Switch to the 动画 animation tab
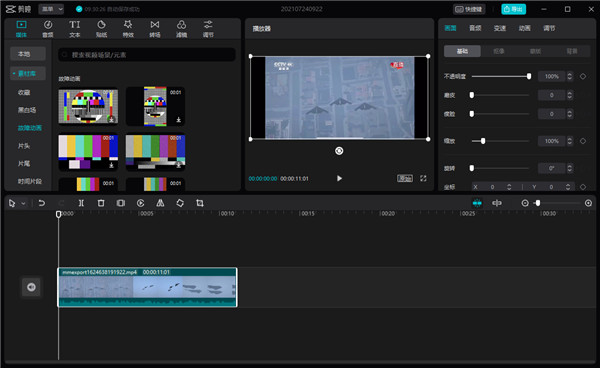The height and width of the screenshot is (368, 600). coord(525,28)
